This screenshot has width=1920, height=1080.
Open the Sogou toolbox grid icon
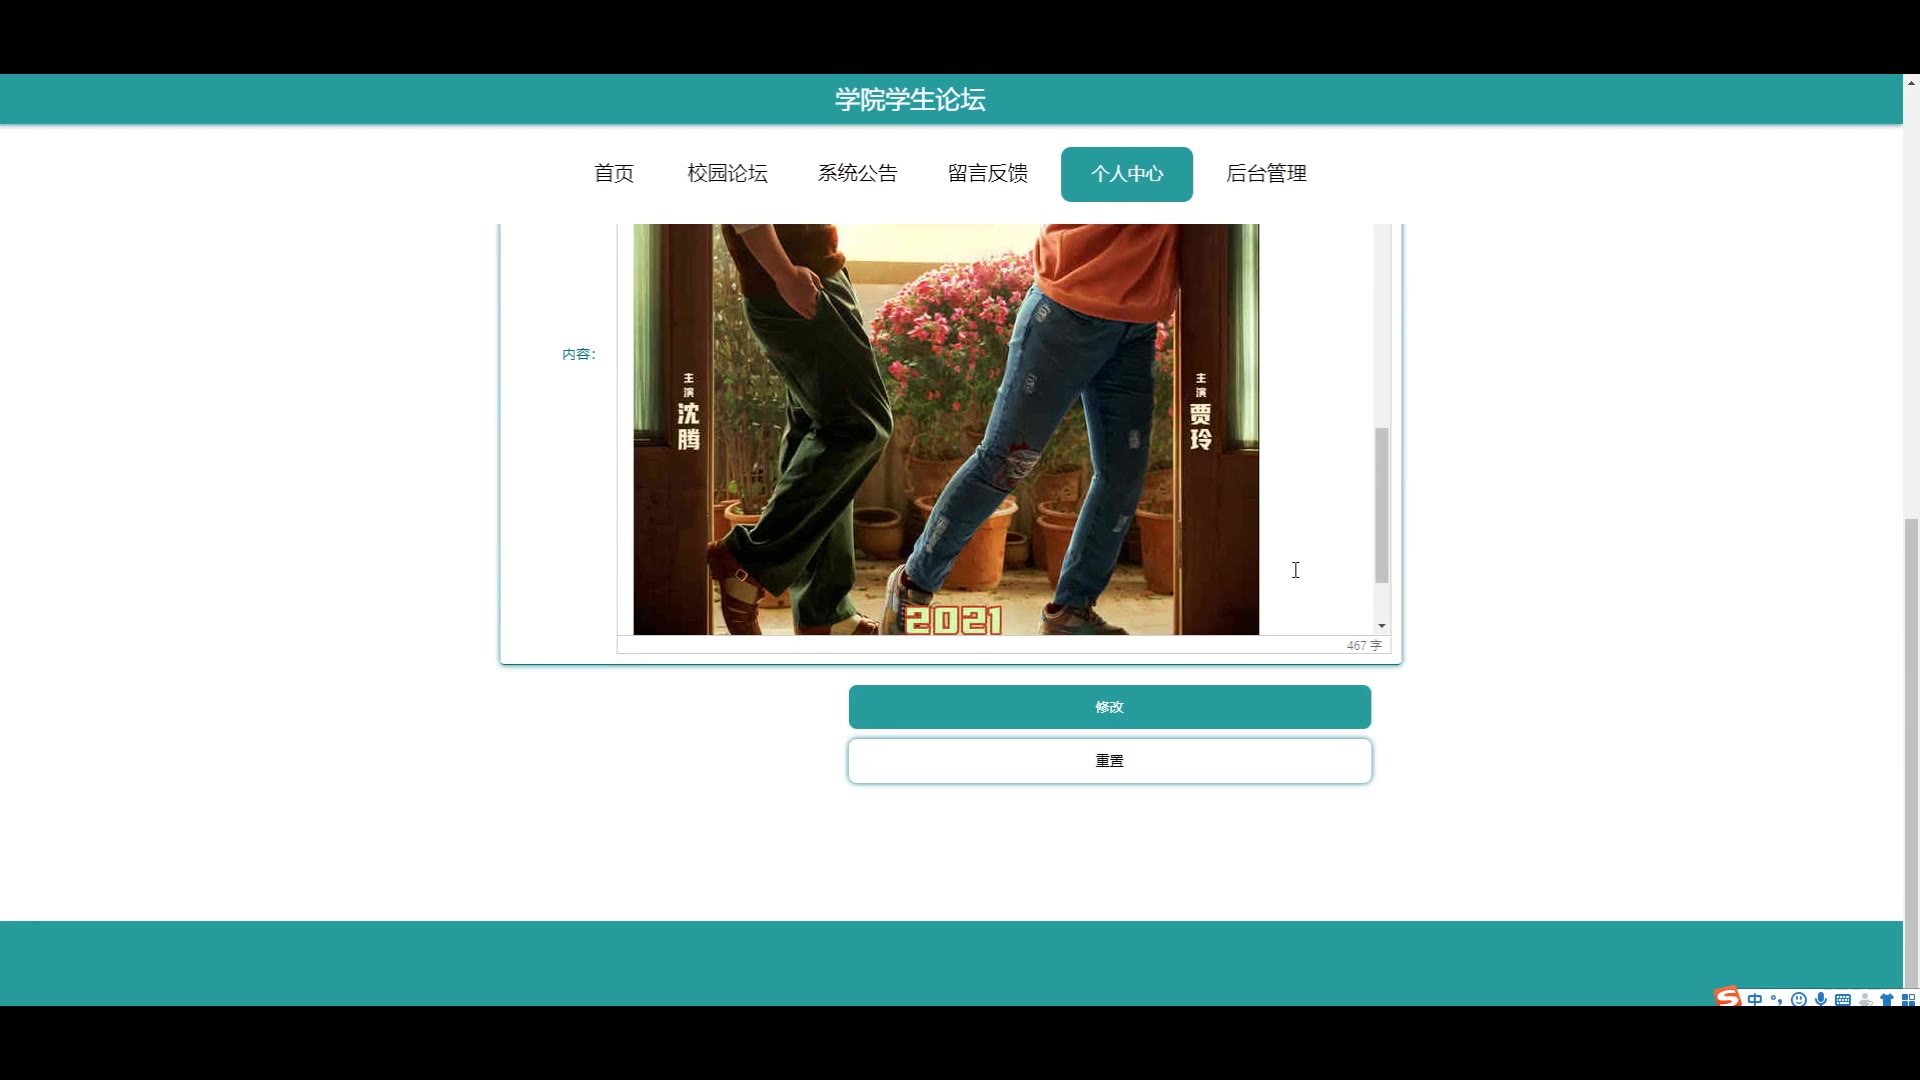click(x=1907, y=999)
